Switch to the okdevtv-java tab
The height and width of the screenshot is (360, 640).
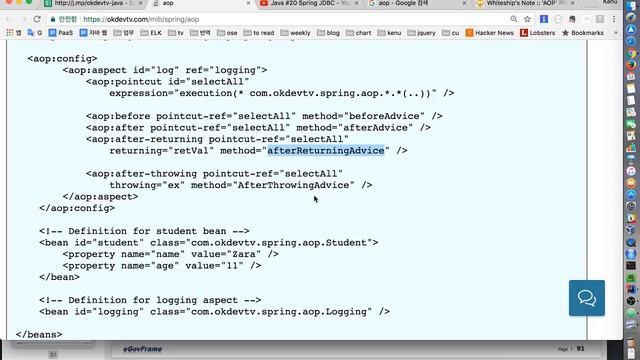[x=94, y=3]
